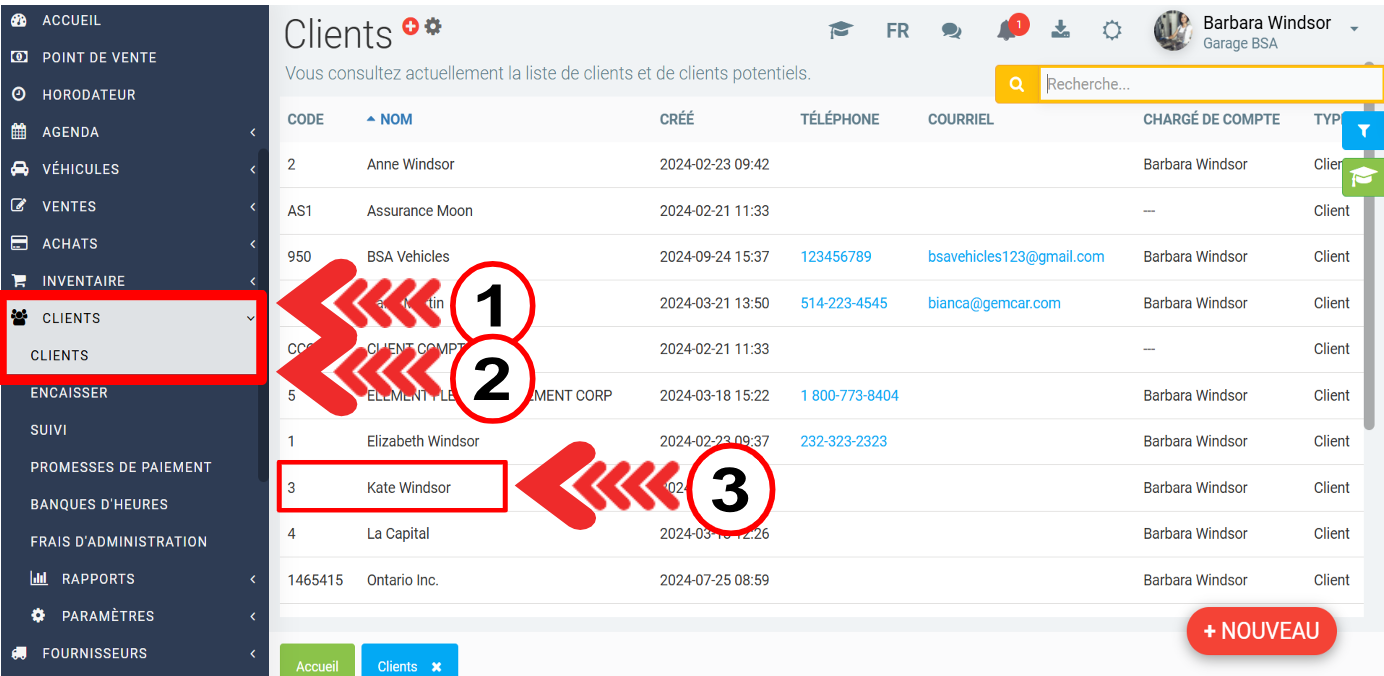Expand the Rapports submenu
This screenshot has height=676, width=1384.
click(98, 579)
